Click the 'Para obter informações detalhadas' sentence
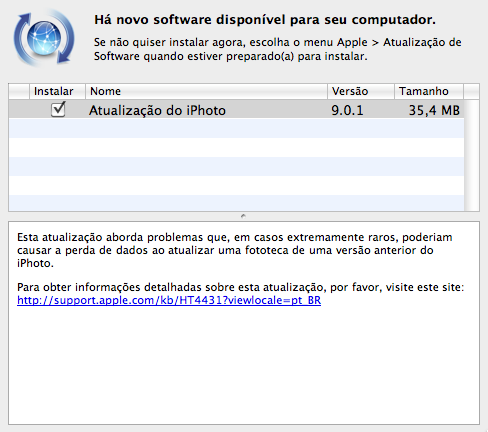This screenshot has width=488, height=432. [x=240, y=287]
